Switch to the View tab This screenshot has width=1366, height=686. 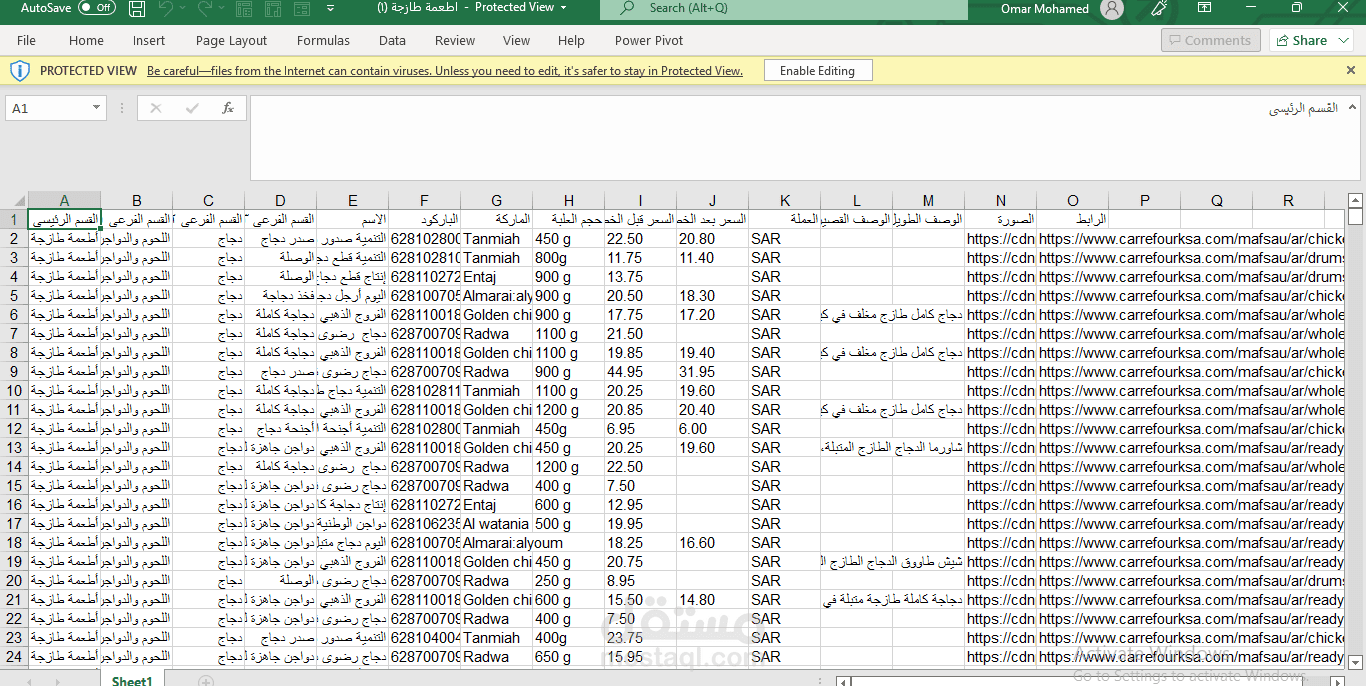tap(516, 41)
